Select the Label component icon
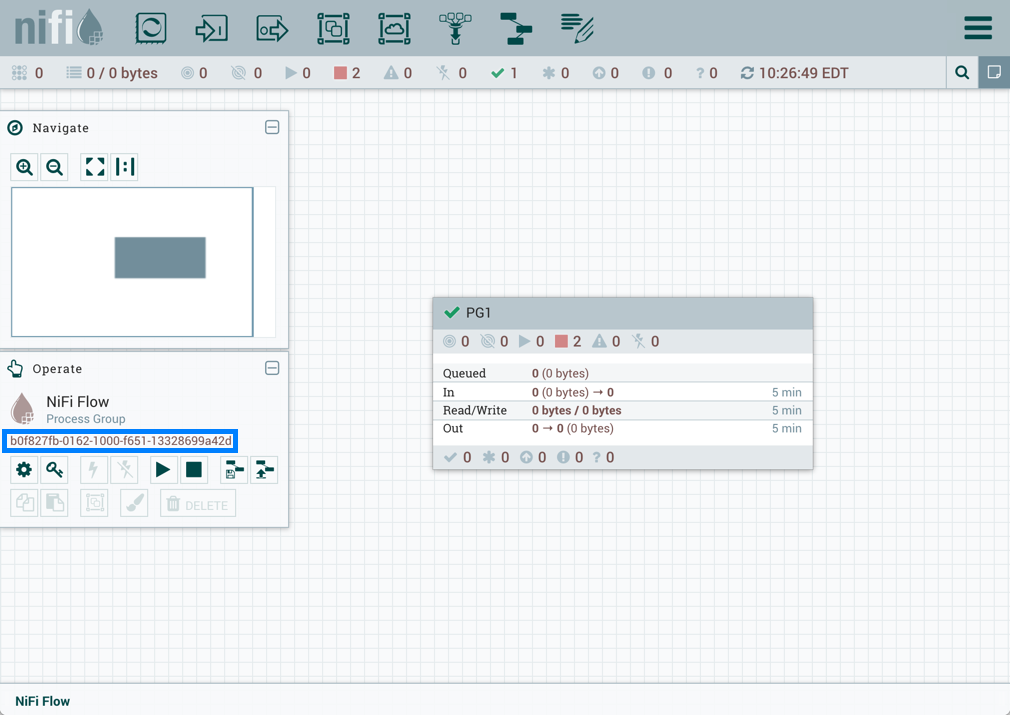1010x715 pixels. click(577, 29)
